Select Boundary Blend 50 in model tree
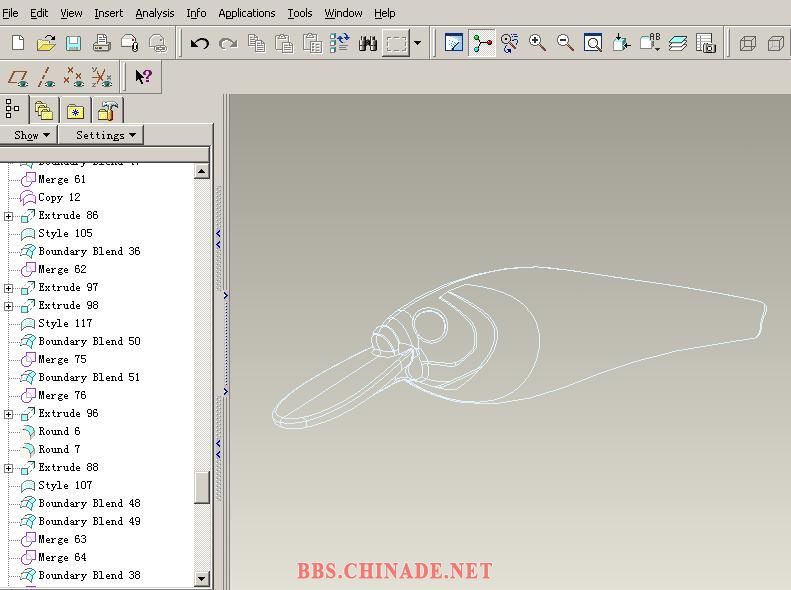The image size is (791, 590). 89,342
